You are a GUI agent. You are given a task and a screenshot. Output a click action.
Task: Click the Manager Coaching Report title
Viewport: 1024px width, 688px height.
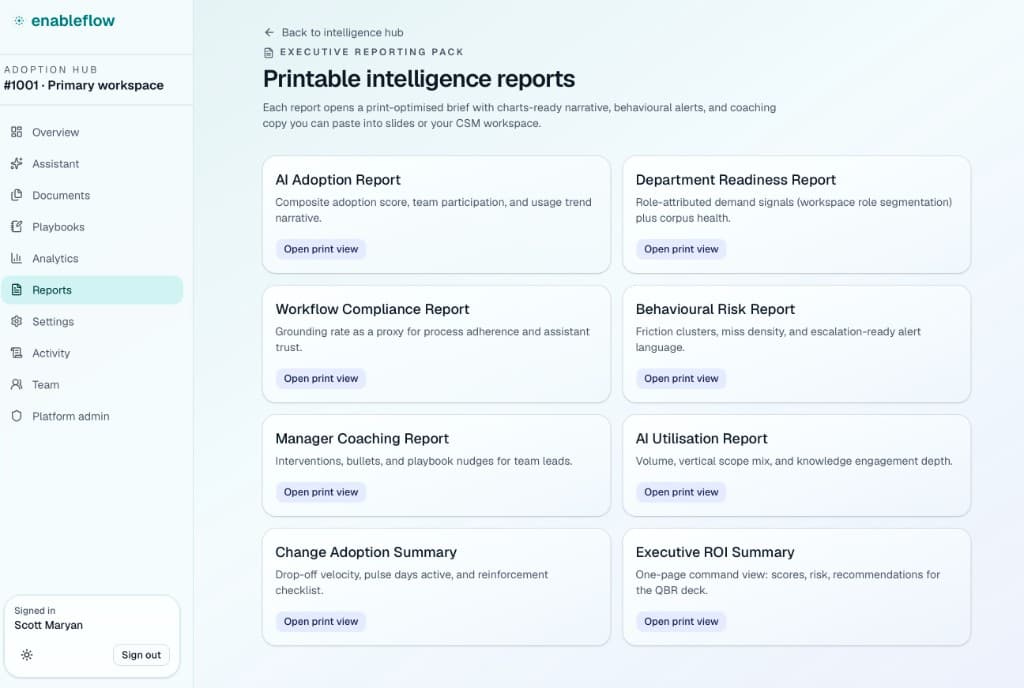[x=362, y=438]
